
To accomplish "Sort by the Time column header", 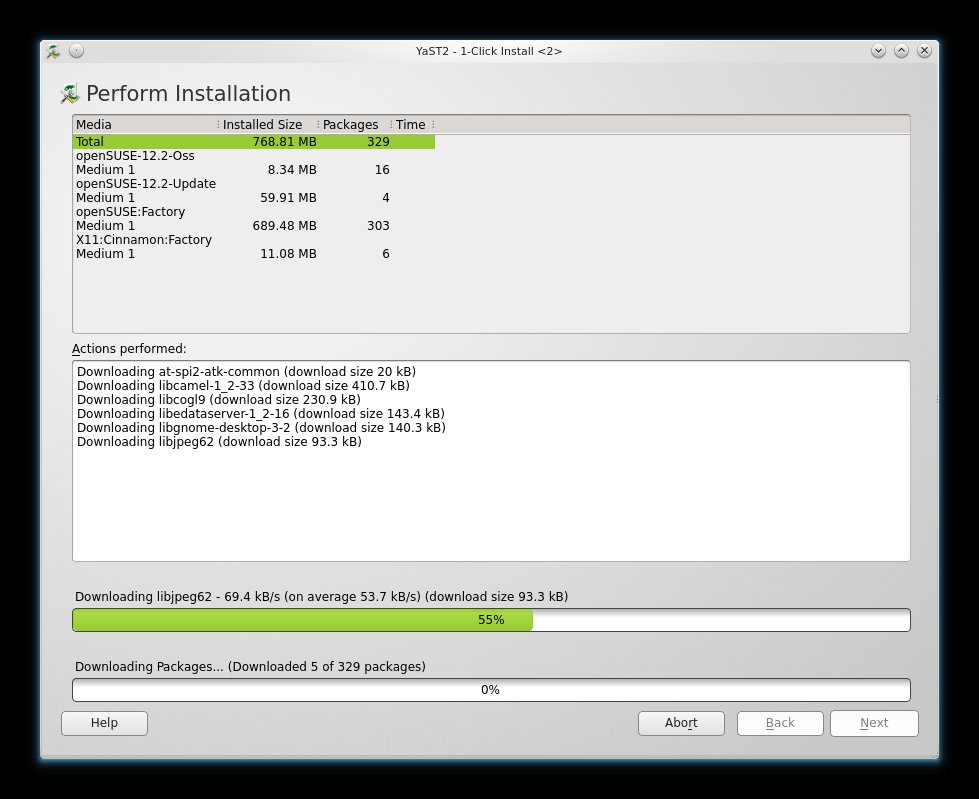I will [413, 124].
